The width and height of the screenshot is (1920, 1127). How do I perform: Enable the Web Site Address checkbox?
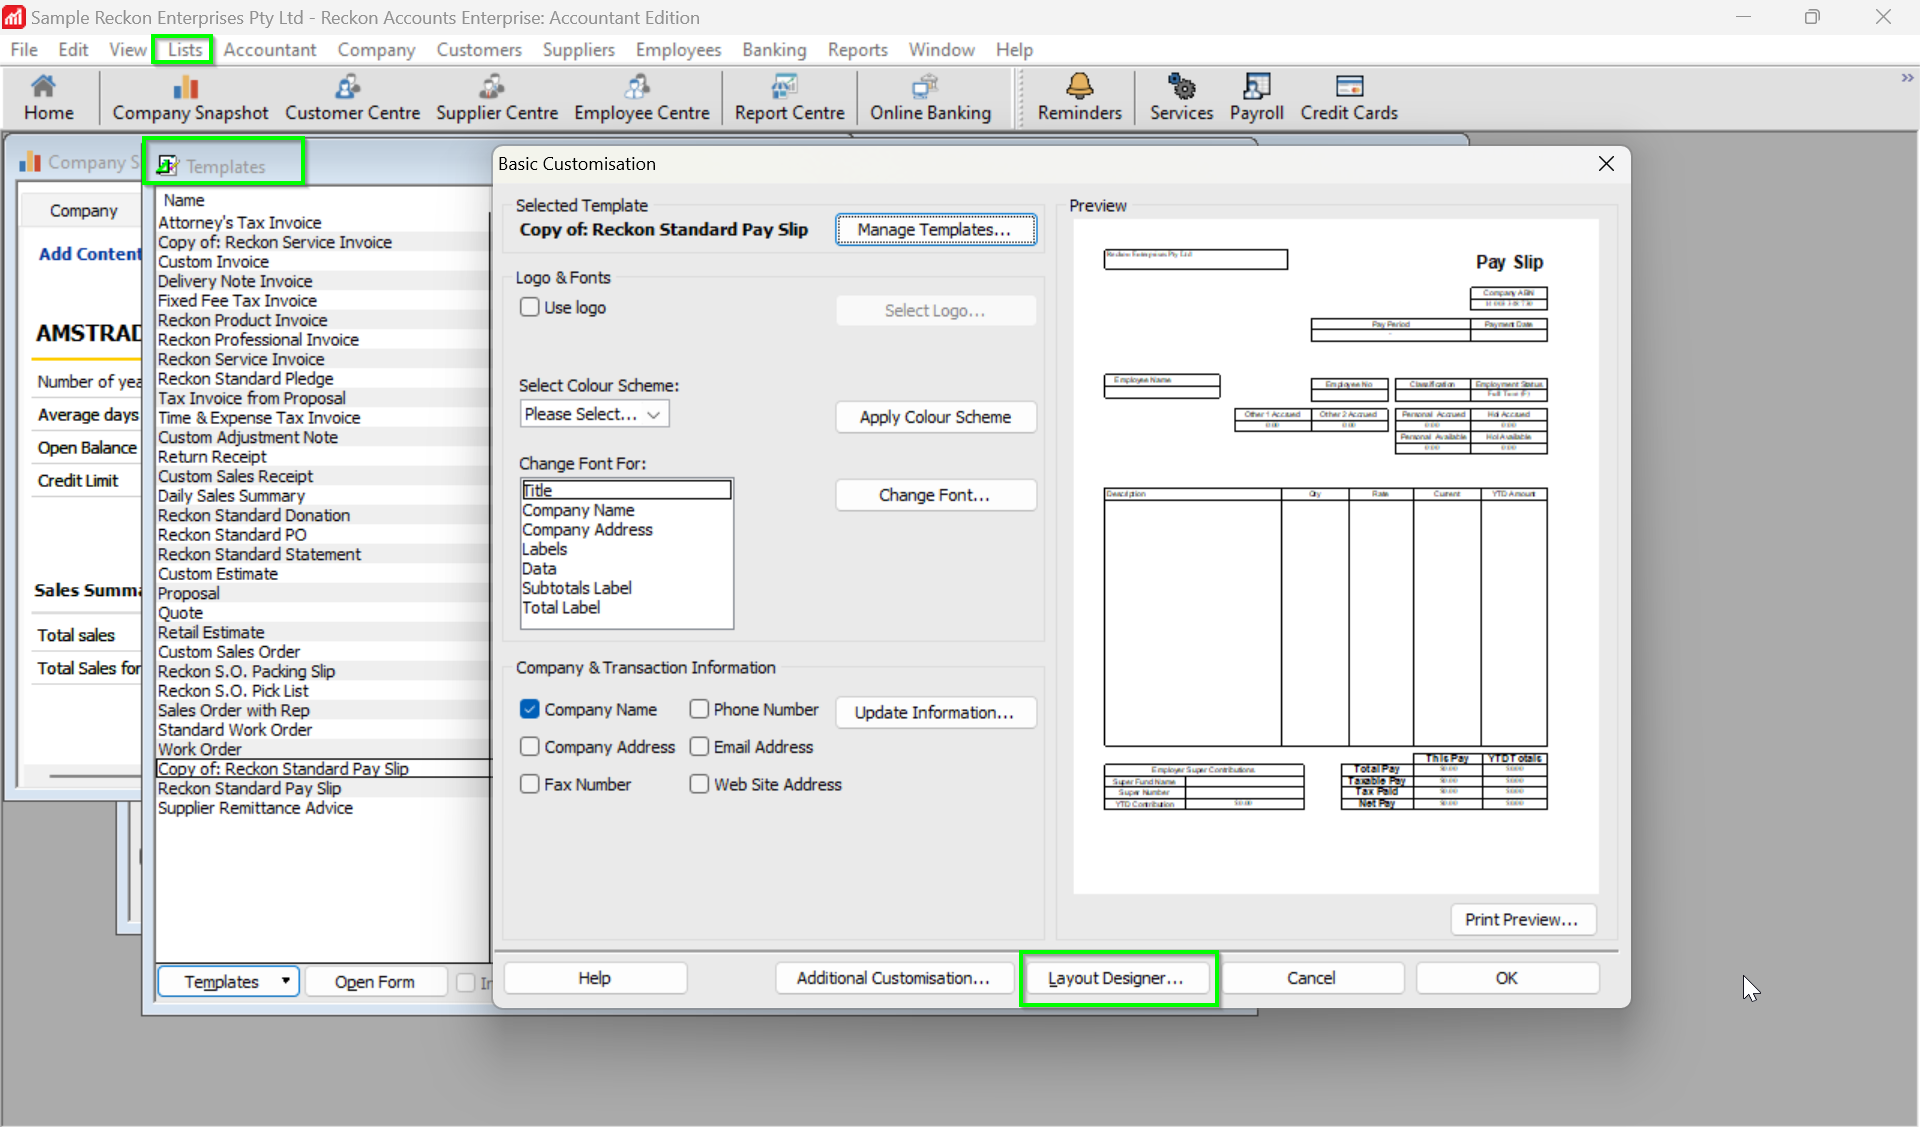pyautogui.click(x=699, y=785)
